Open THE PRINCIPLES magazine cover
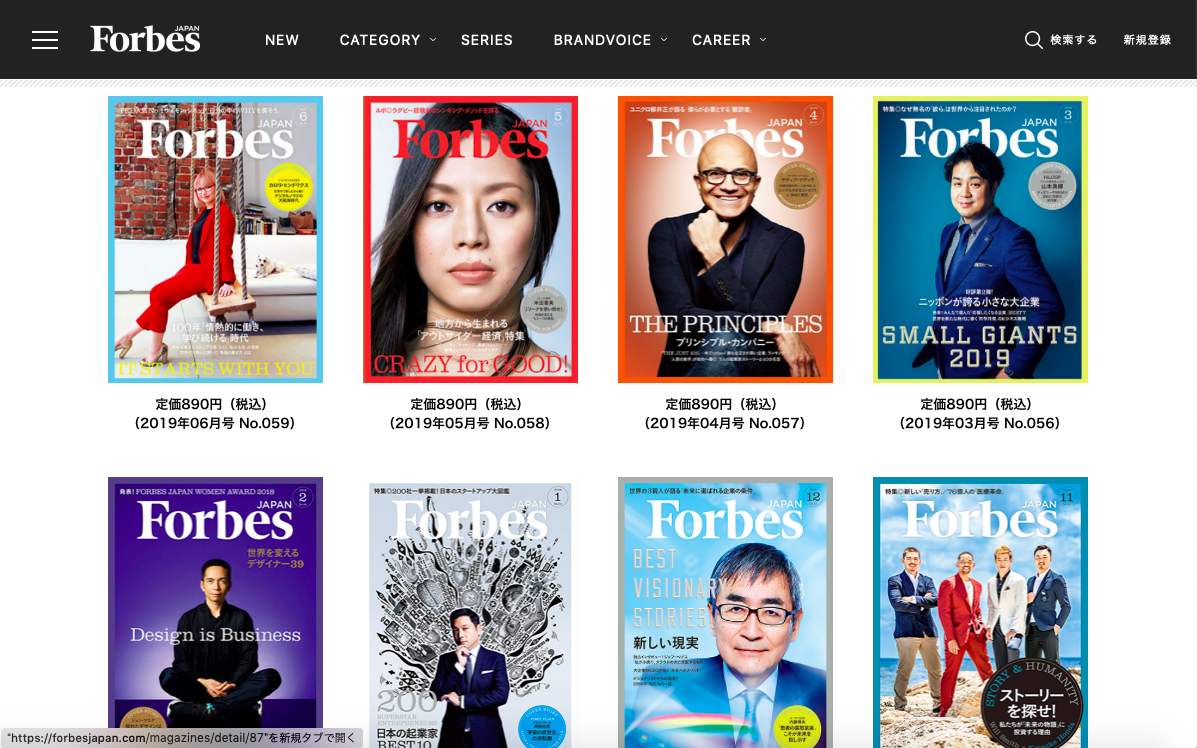This screenshot has width=1197, height=748. pos(725,239)
